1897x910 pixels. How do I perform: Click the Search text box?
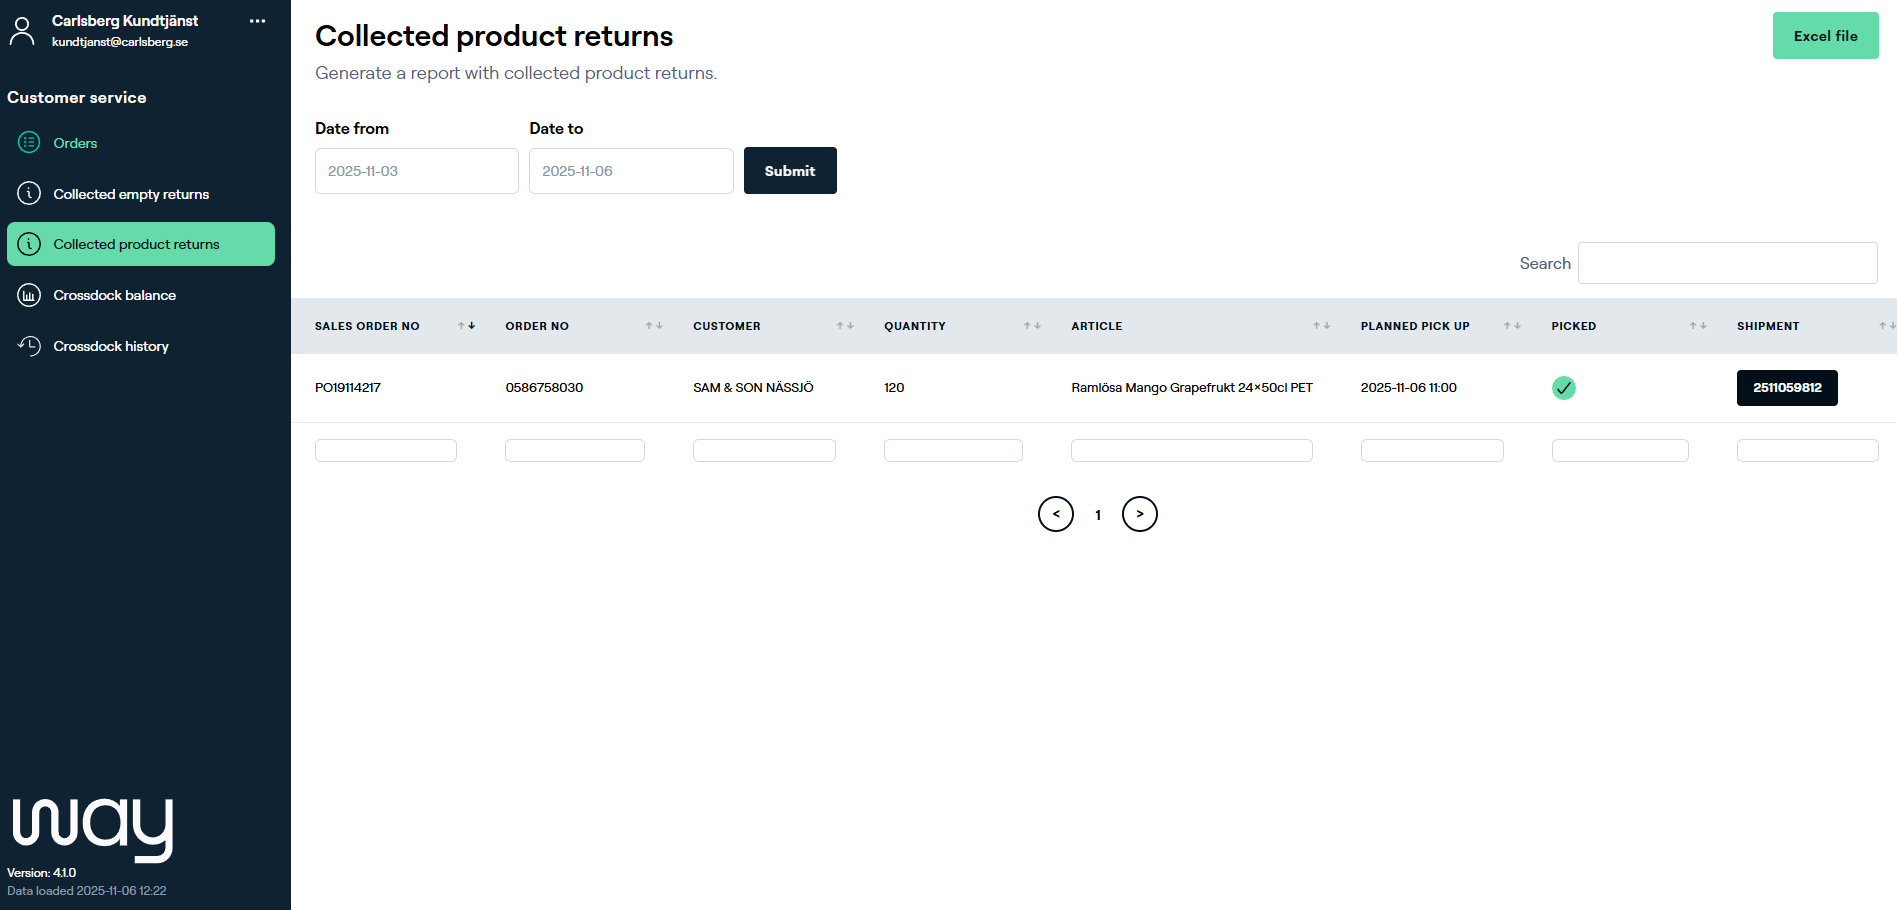pos(1727,263)
